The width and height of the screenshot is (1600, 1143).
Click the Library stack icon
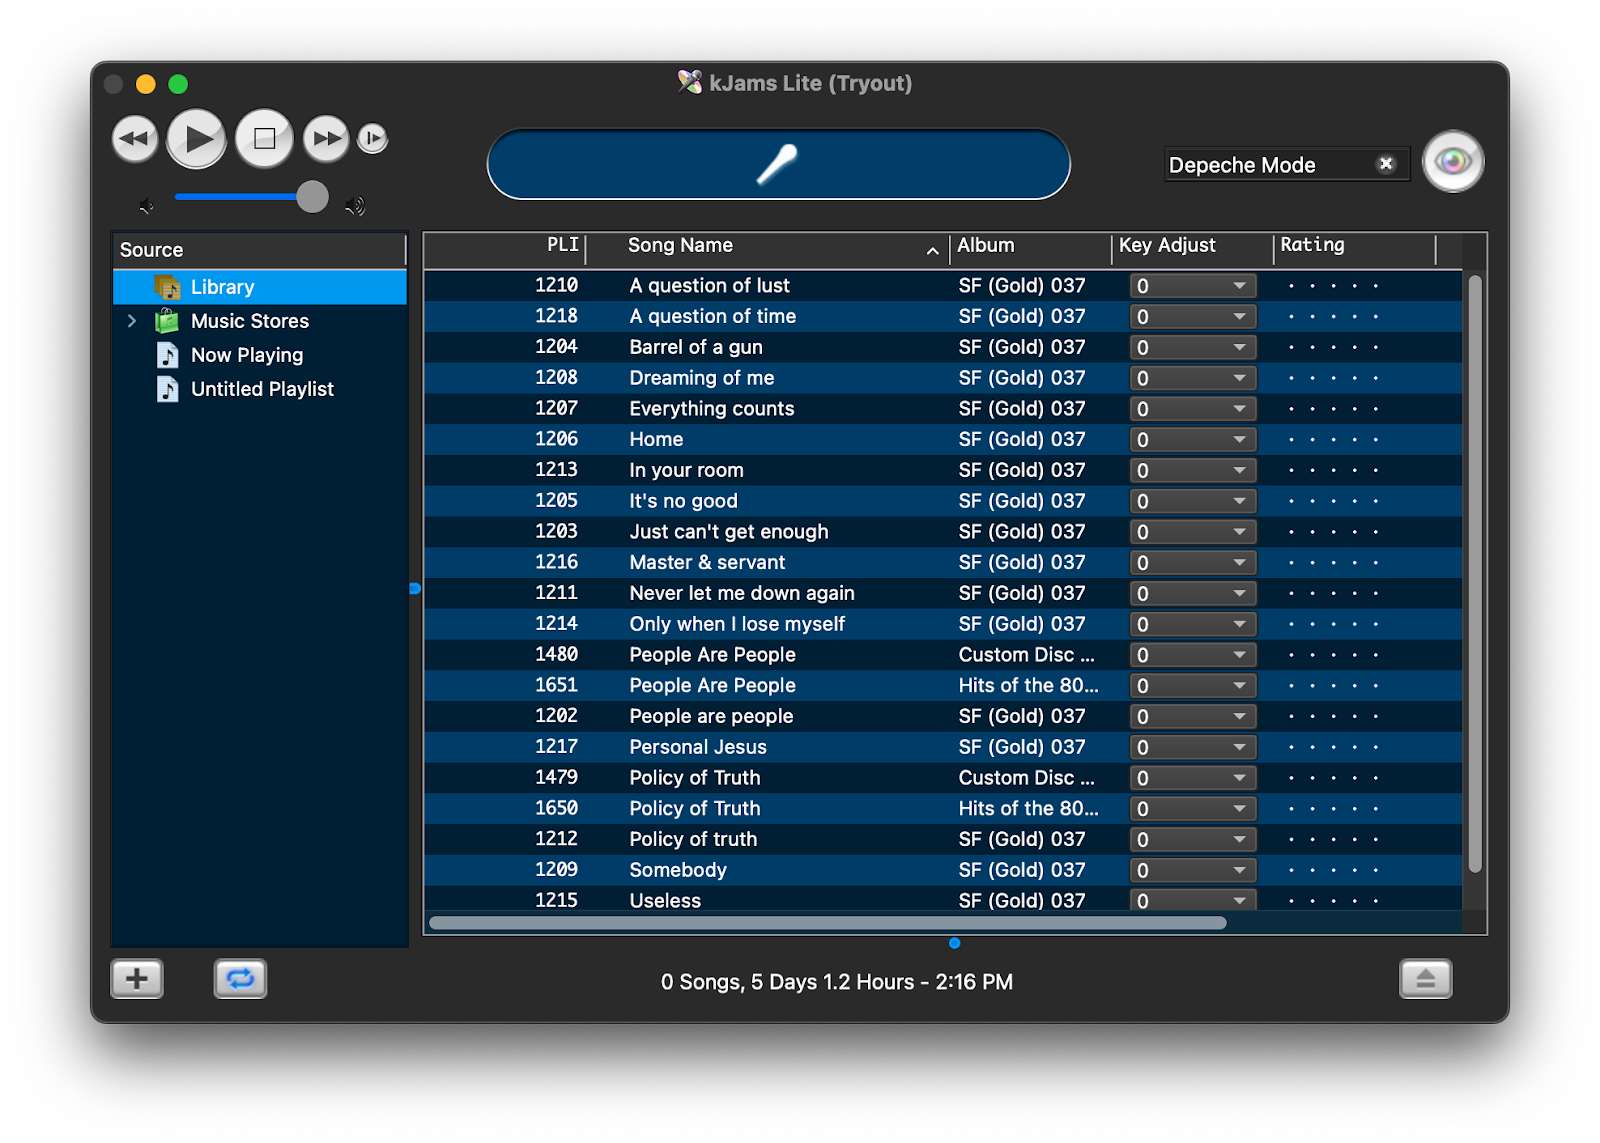coord(167,287)
